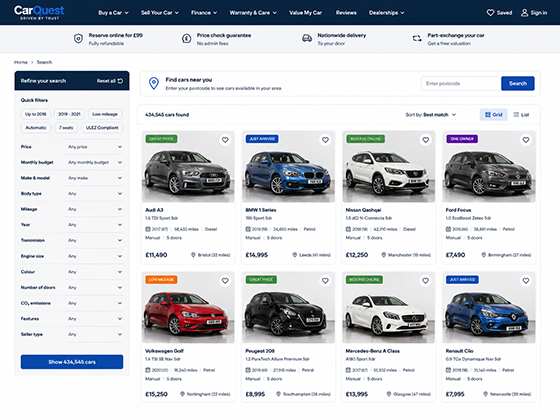
Task: Expand the Monthly budget dropdown
Action: tap(94, 162)
